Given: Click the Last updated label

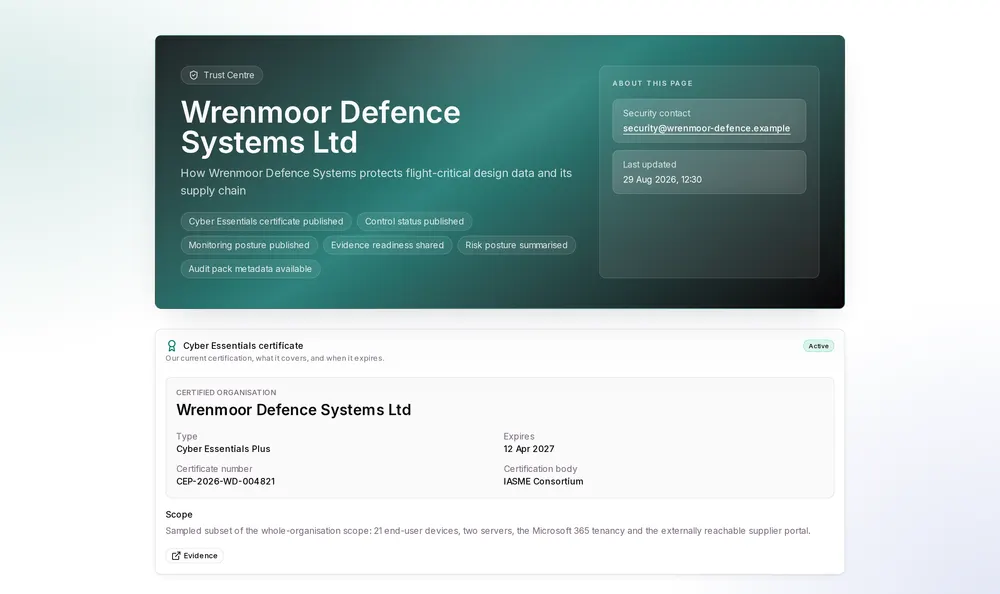Looking at the screenshot, I should coord(649,165).
